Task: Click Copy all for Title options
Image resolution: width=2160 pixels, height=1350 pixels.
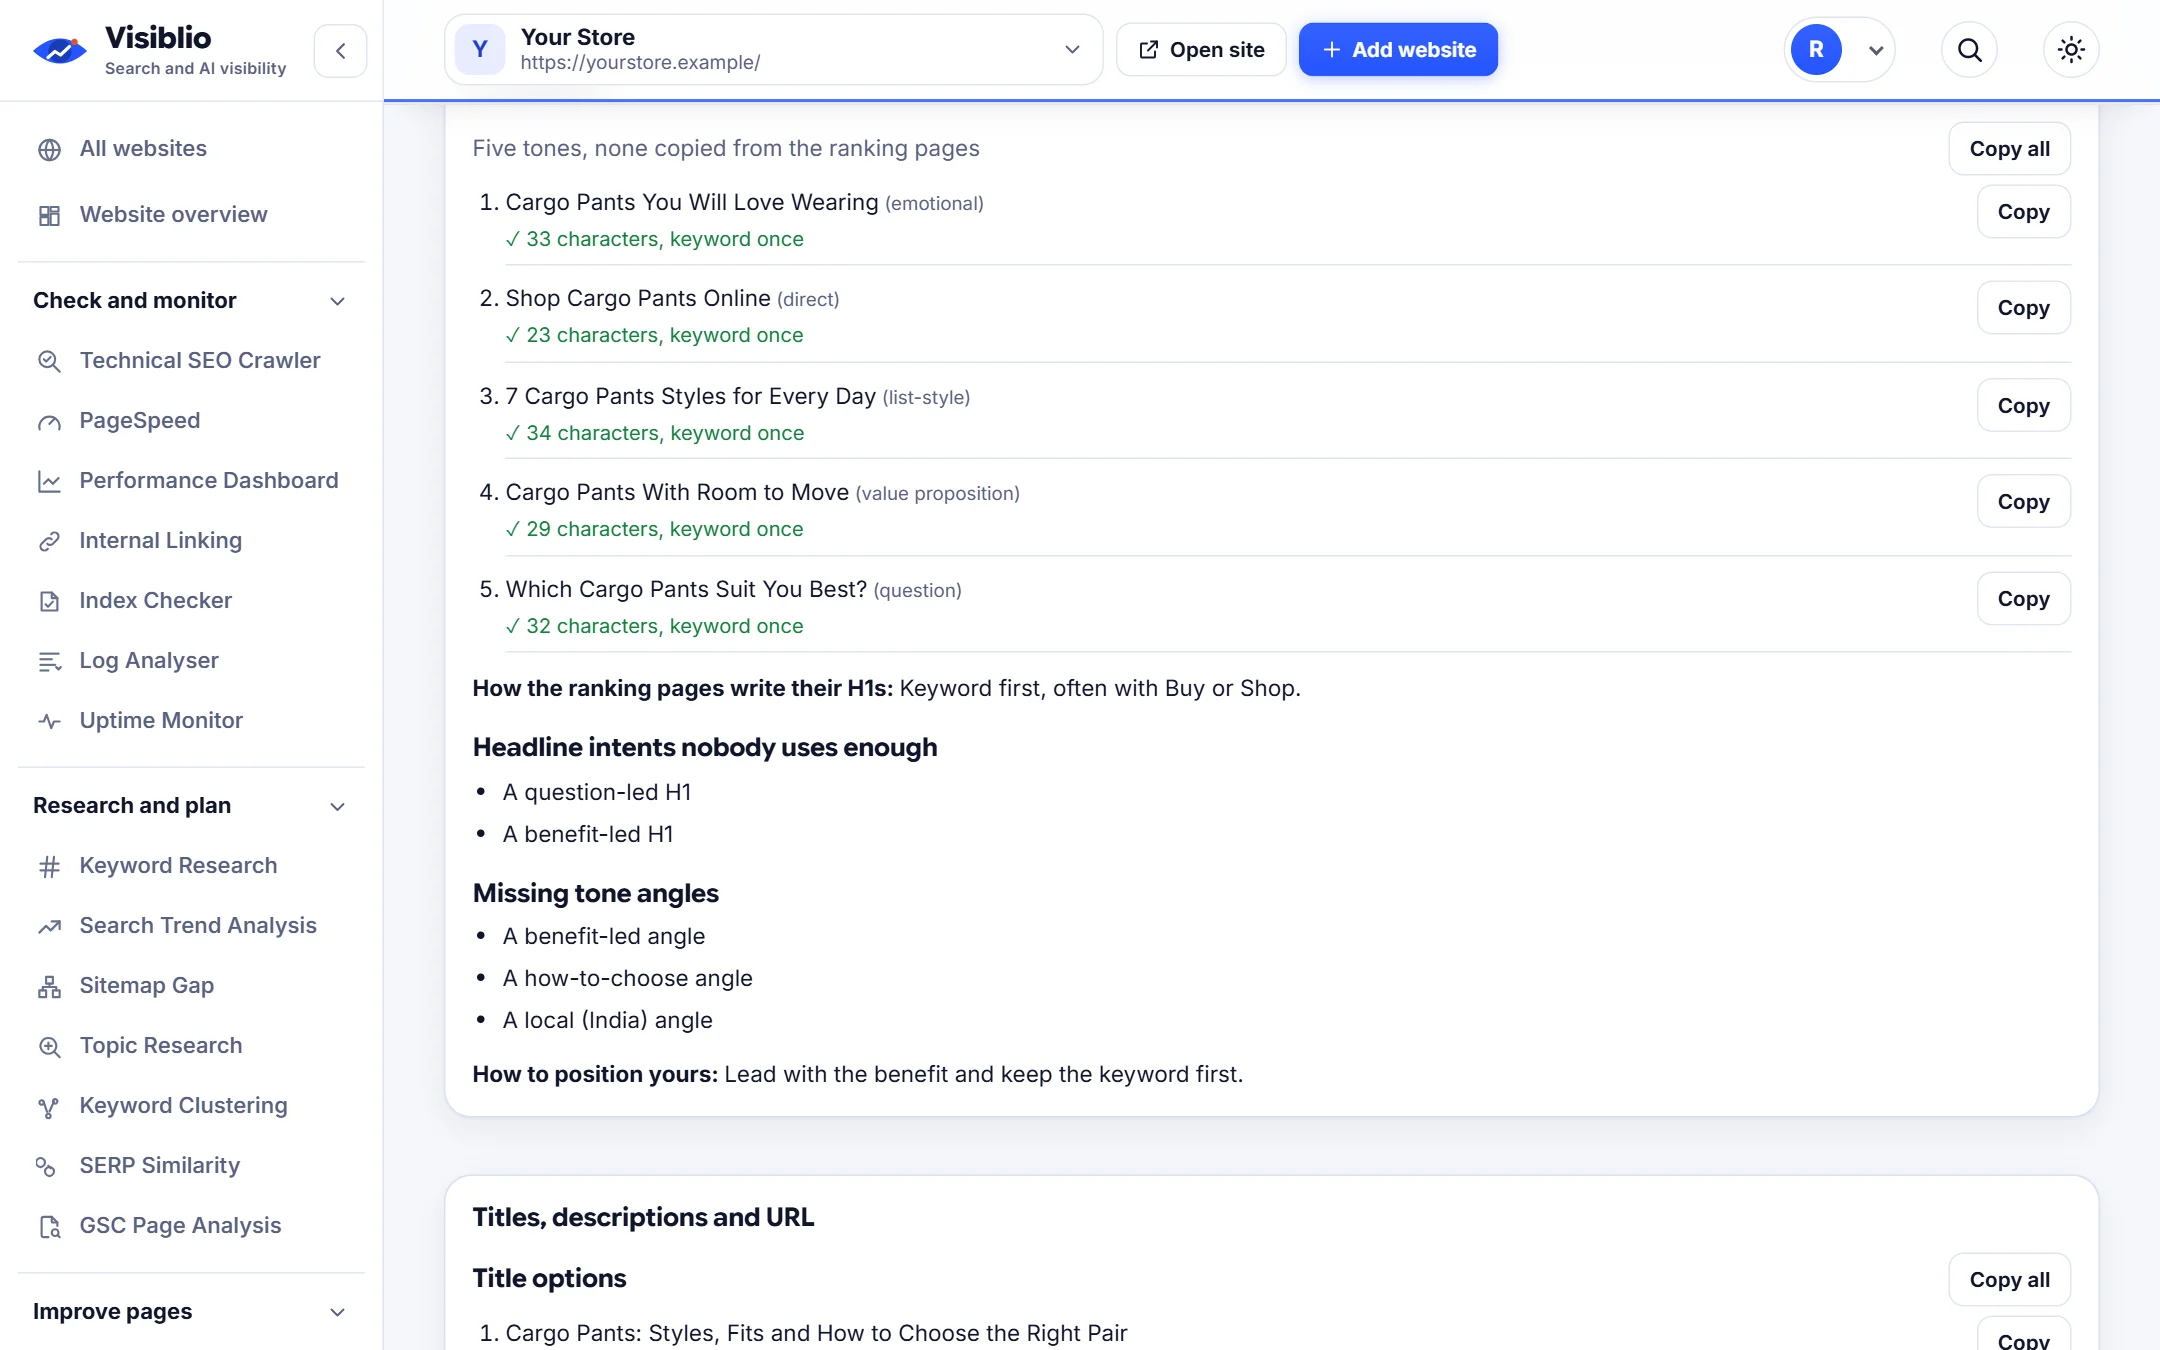Action: 2009,1280
